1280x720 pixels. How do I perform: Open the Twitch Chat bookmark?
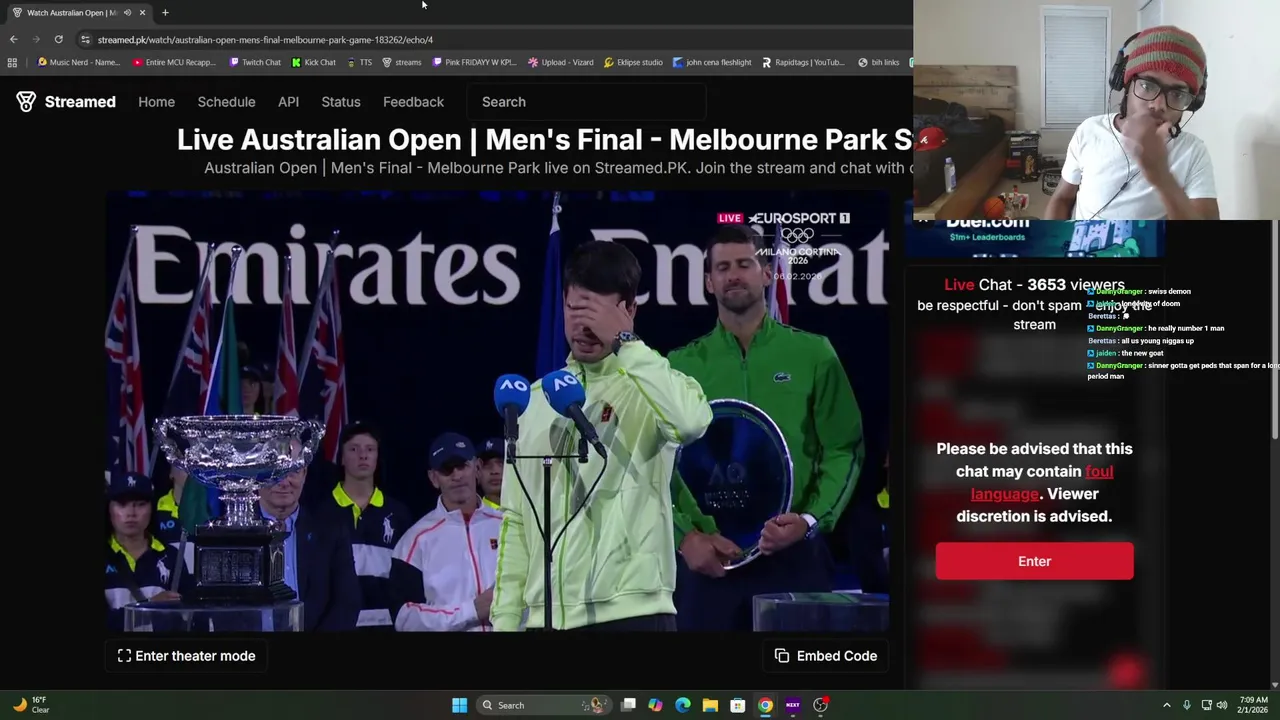[x=255, y=62]
